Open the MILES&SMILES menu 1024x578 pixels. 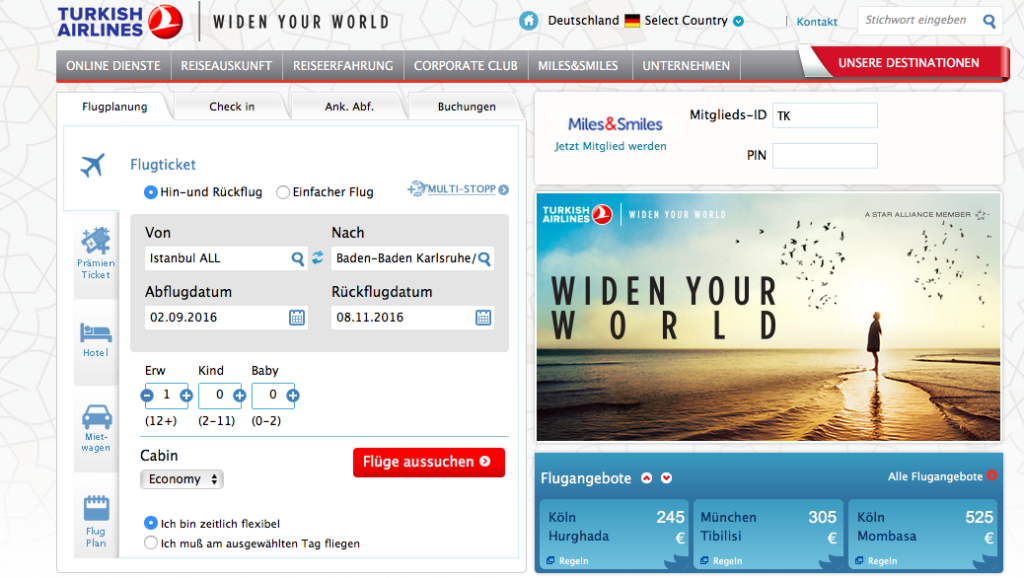coord(578,65)
